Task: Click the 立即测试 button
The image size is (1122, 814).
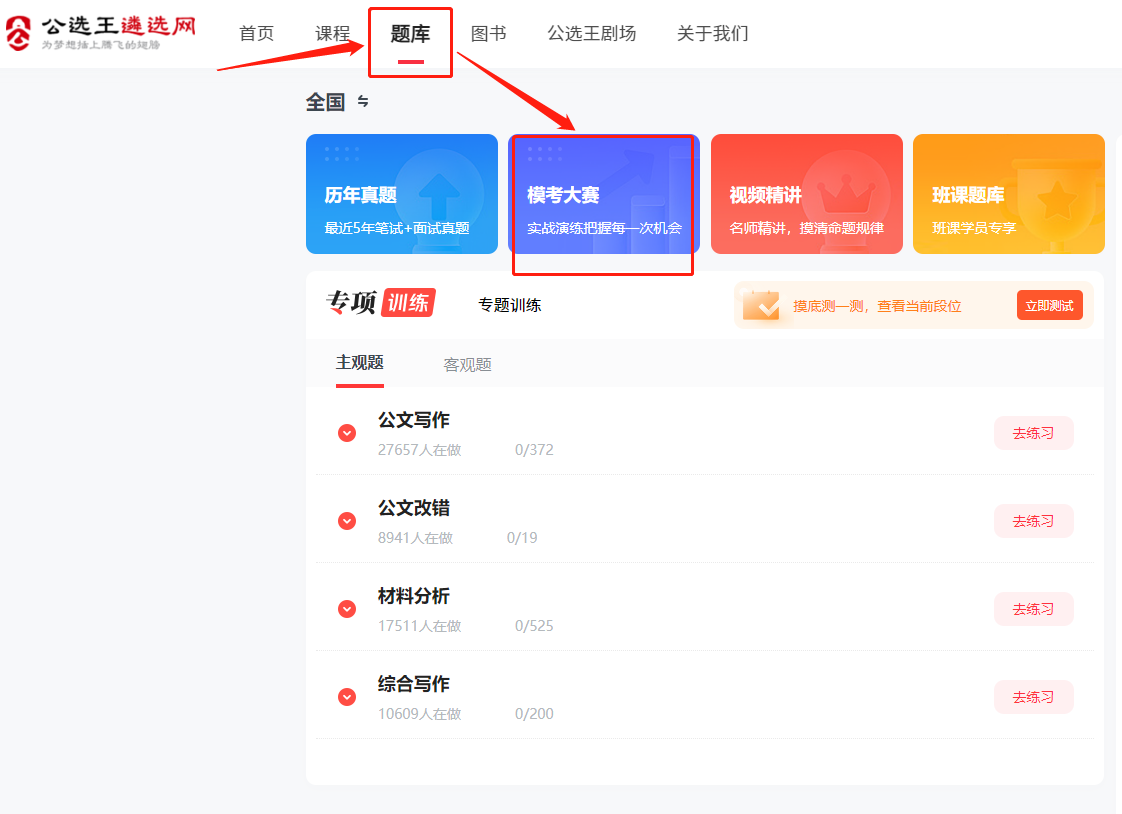Action: click(1049, 305)
